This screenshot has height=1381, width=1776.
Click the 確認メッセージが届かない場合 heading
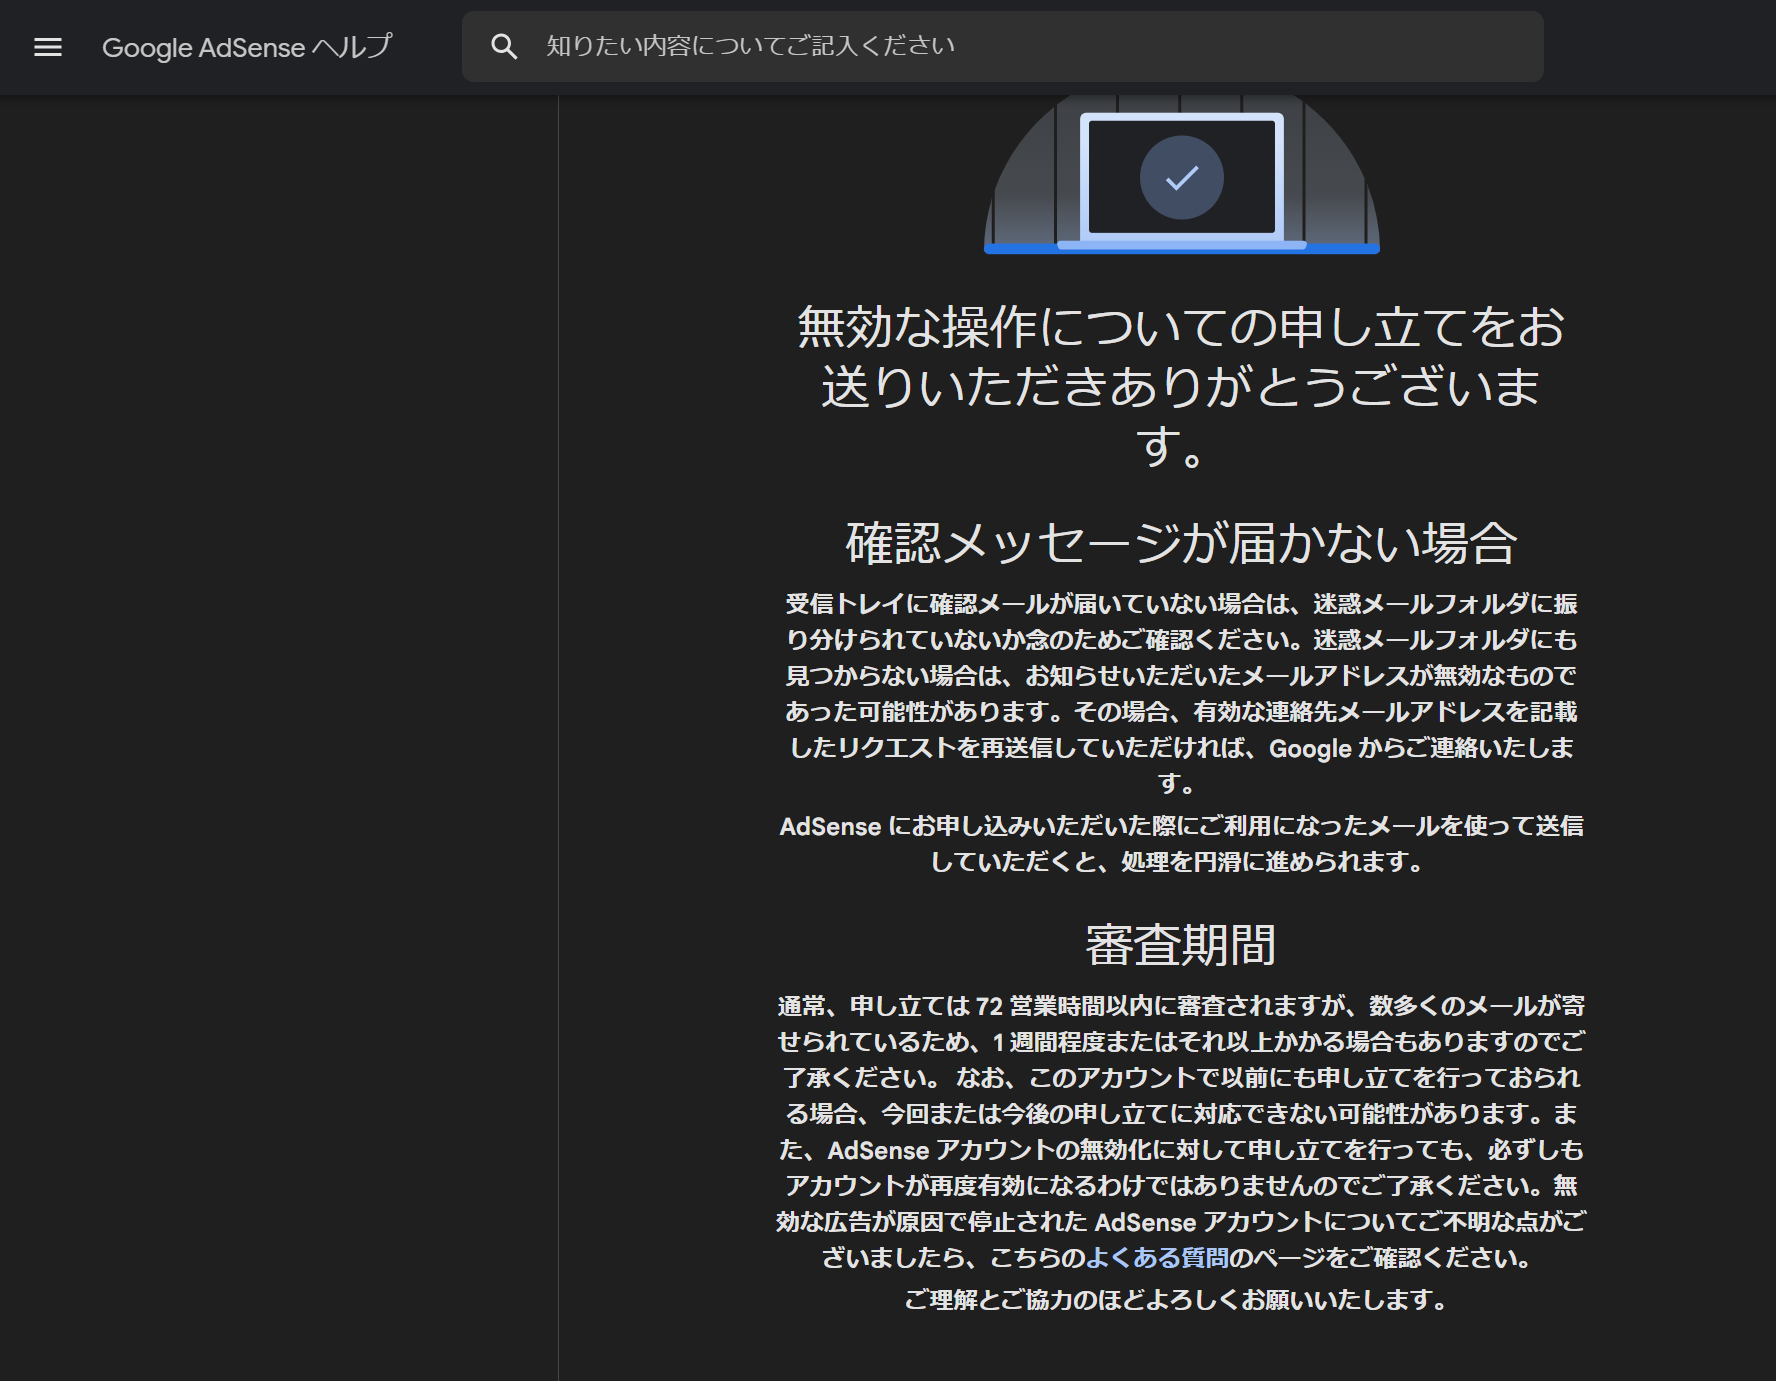(1183, 542)
